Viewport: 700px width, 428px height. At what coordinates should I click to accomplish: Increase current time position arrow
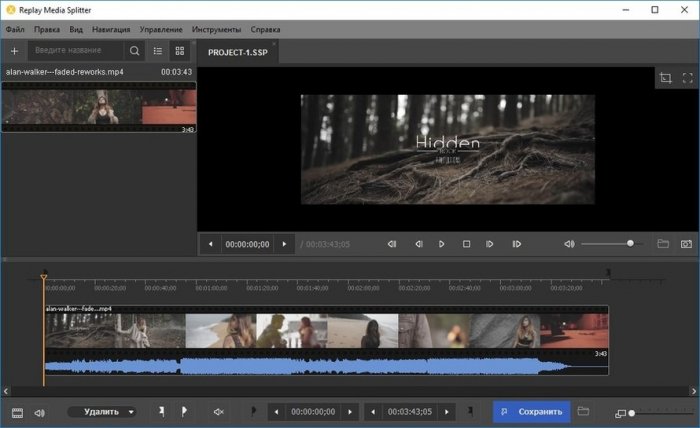(x=284, y=244)
